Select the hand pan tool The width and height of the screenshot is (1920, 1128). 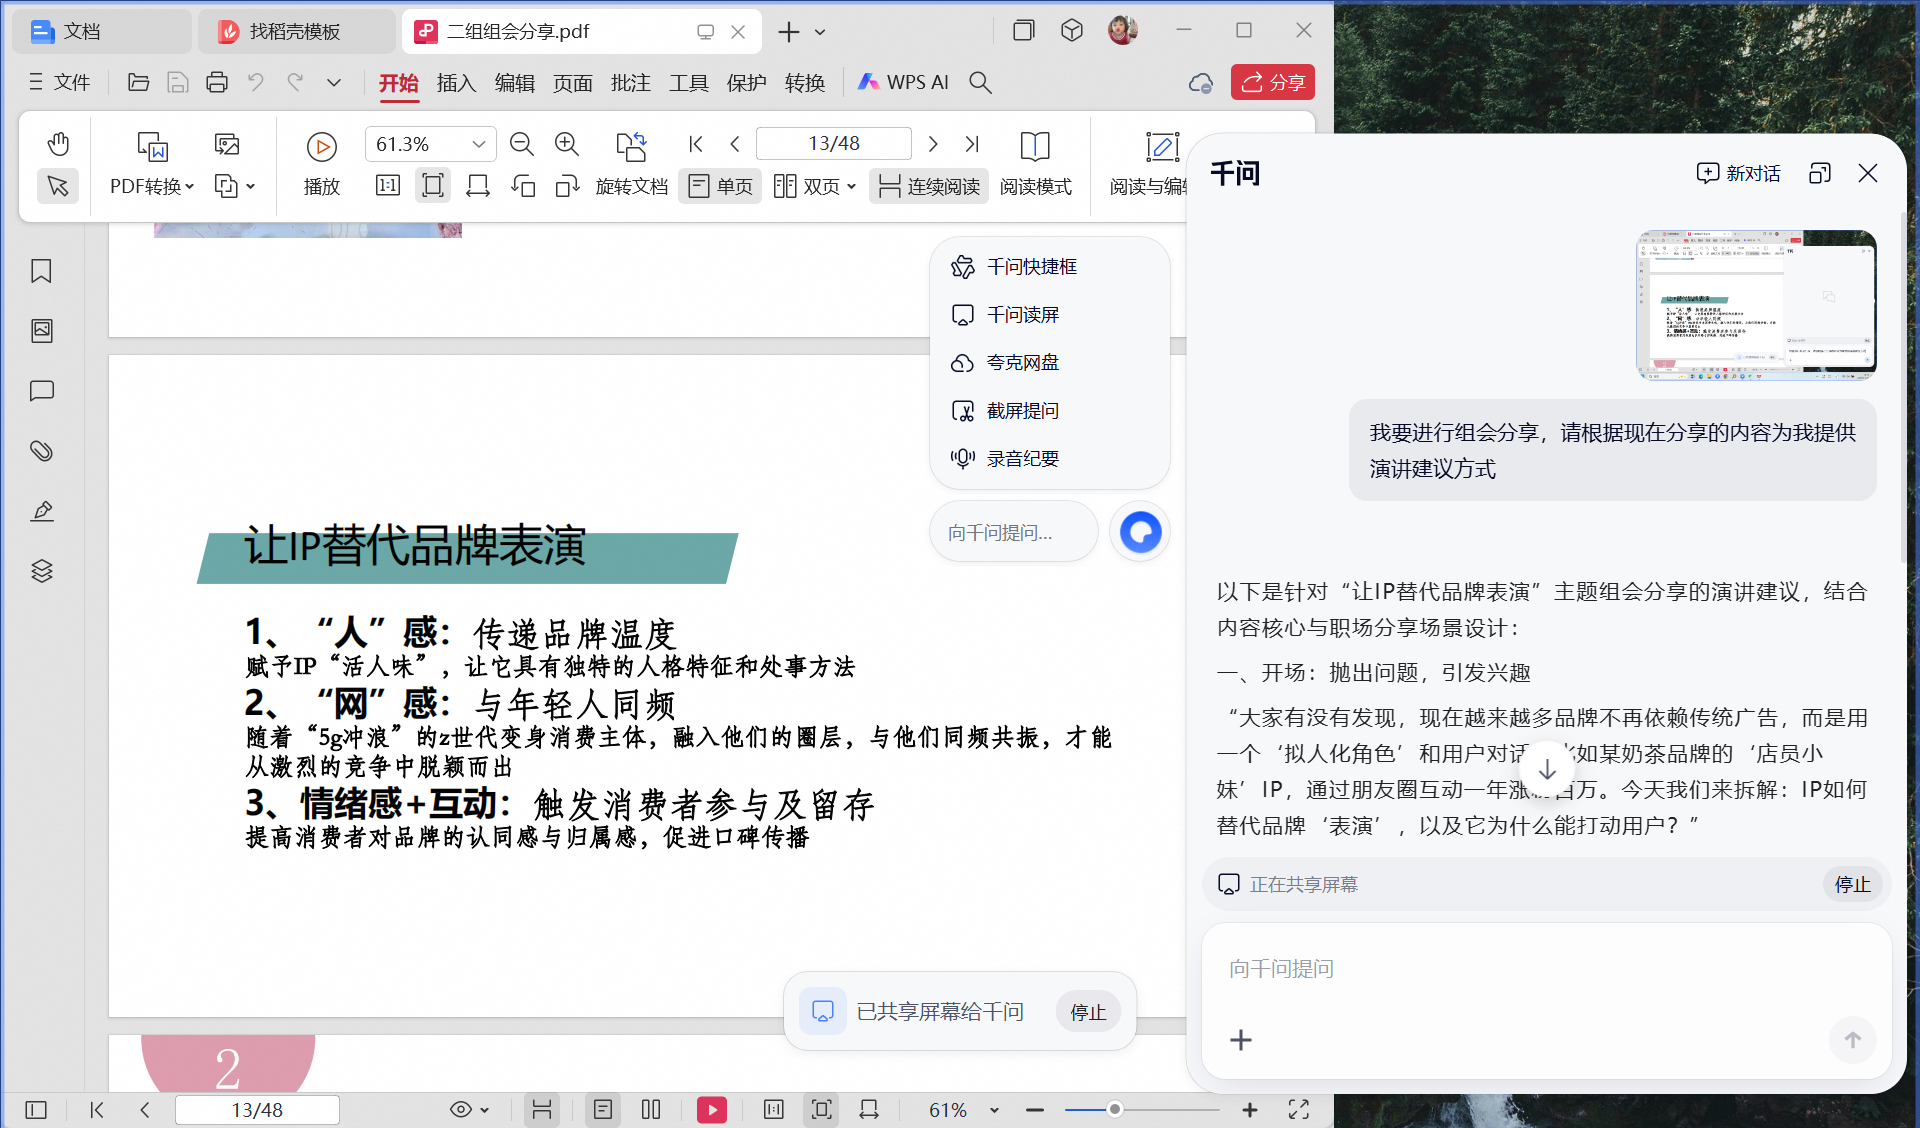click(58, 144)
